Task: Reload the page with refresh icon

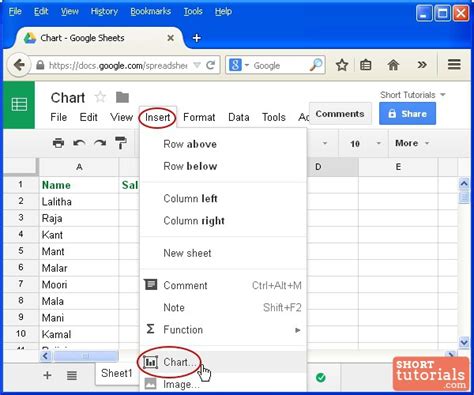Action: click(210, 65)
